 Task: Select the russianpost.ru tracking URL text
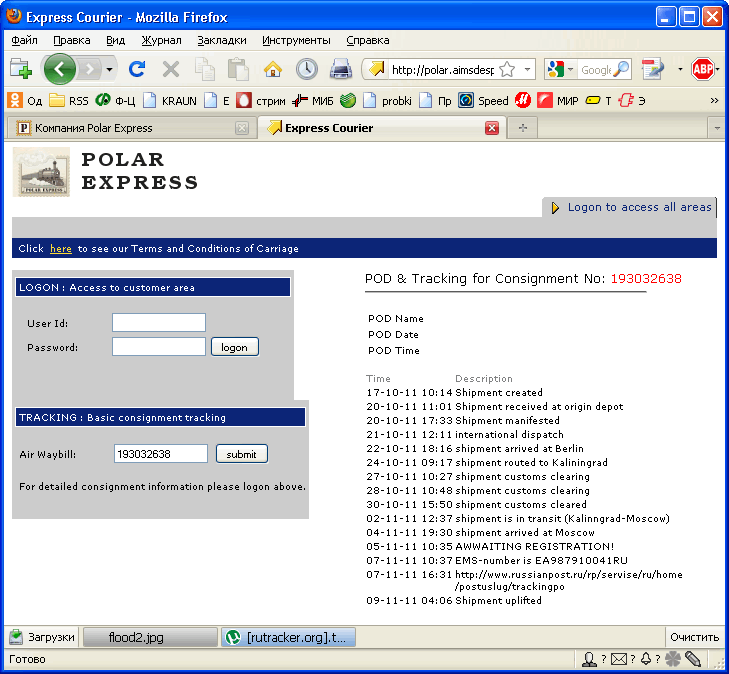(569, 581)
